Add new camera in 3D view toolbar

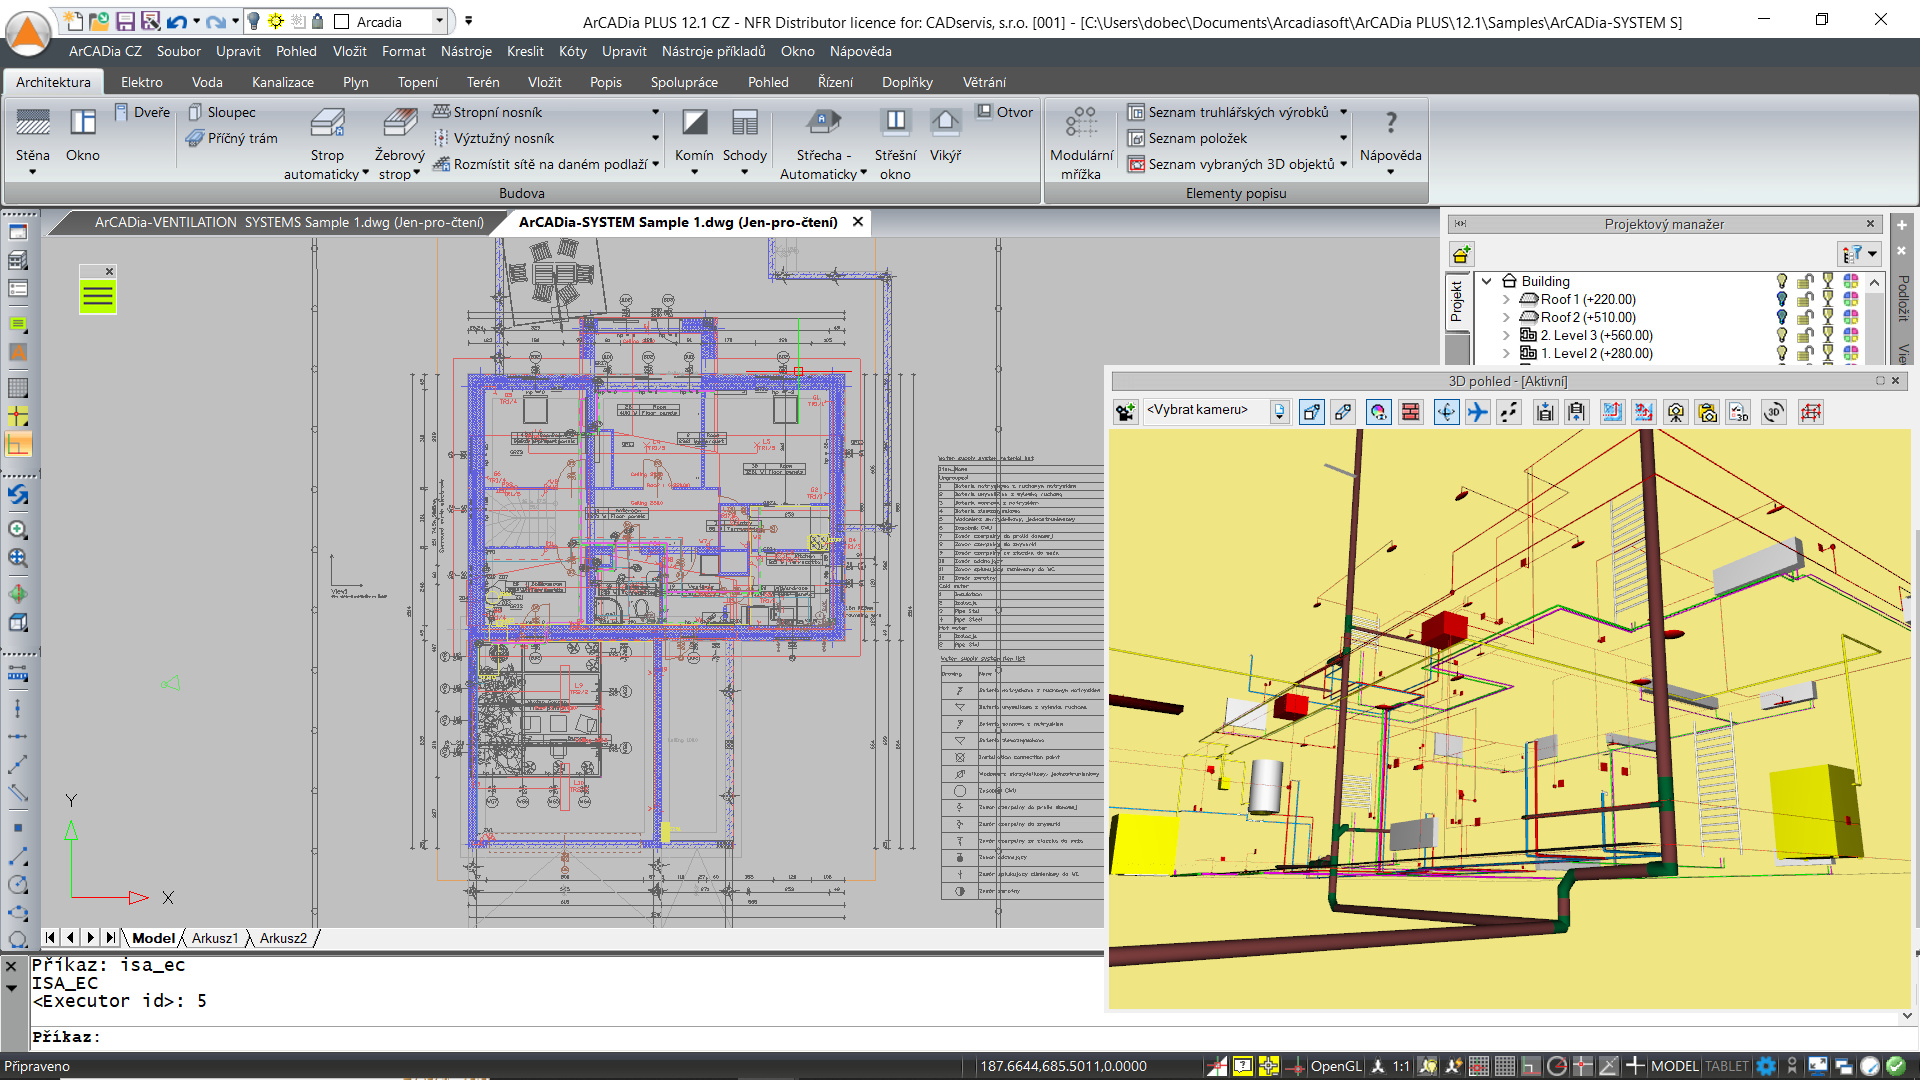[1126, 412]
